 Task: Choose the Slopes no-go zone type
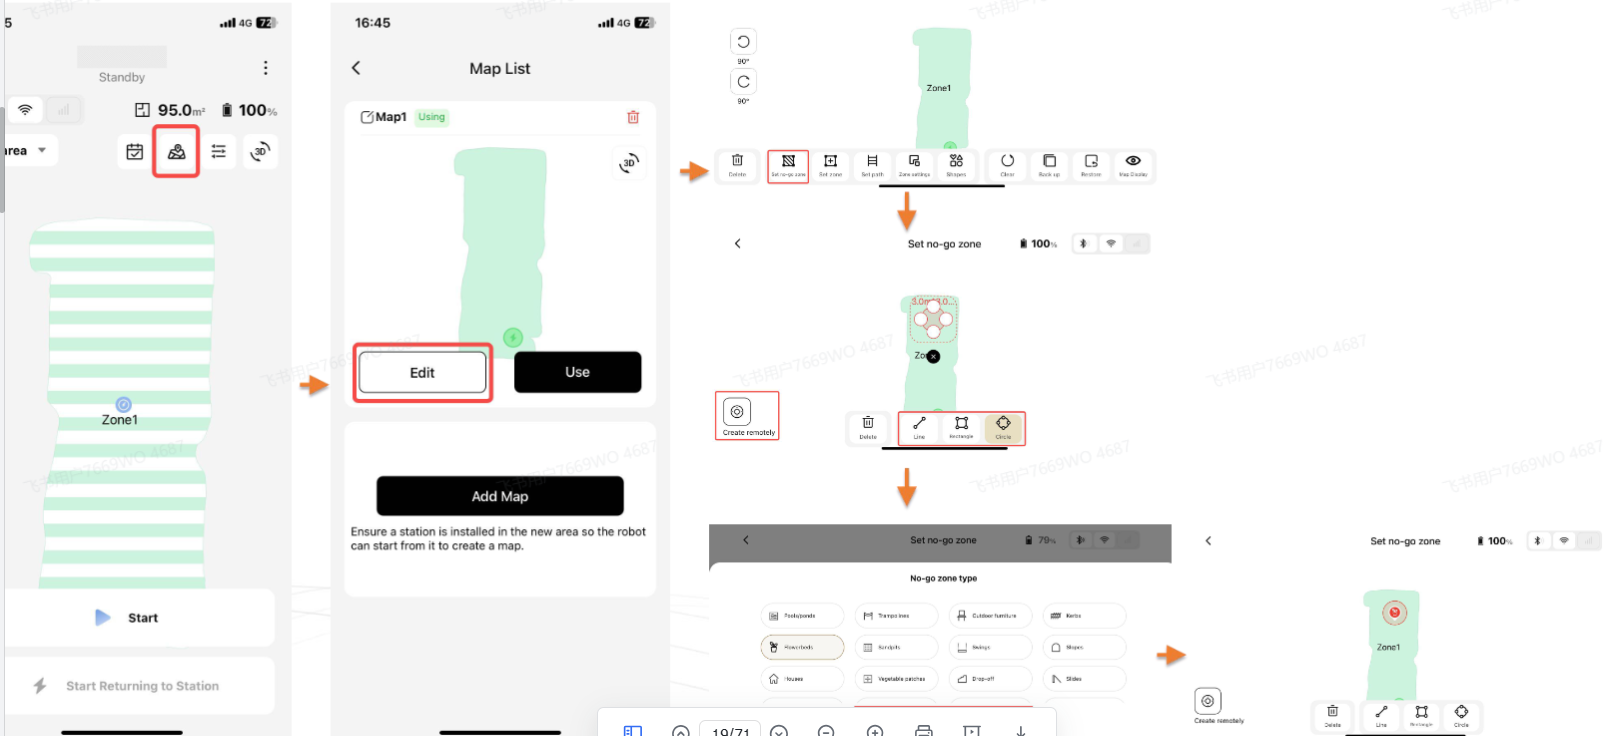pyautogui.click(x=1084, y=647)
